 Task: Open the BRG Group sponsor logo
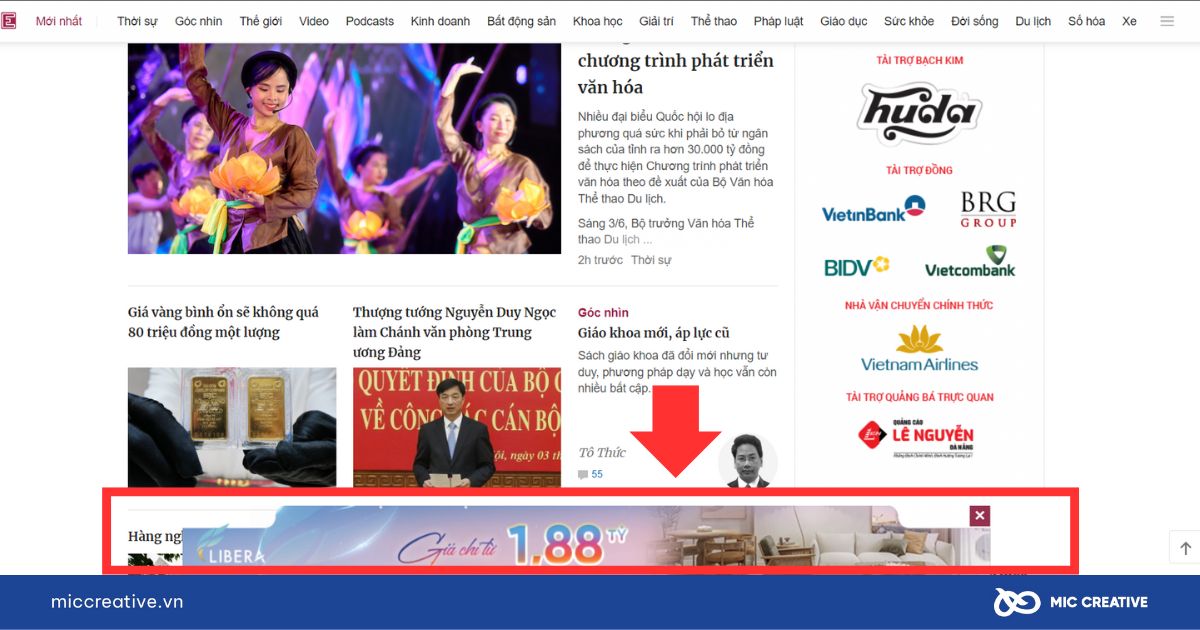click(988, 209)
